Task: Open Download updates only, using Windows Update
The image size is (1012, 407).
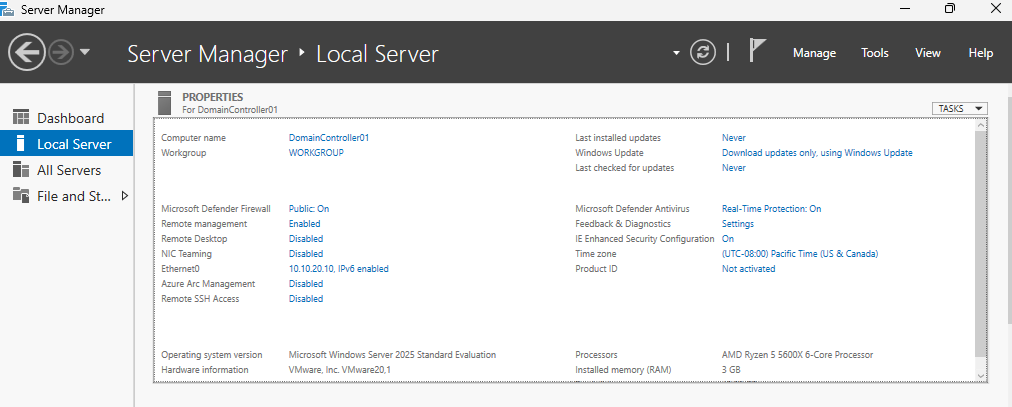Action: [817, 153]
